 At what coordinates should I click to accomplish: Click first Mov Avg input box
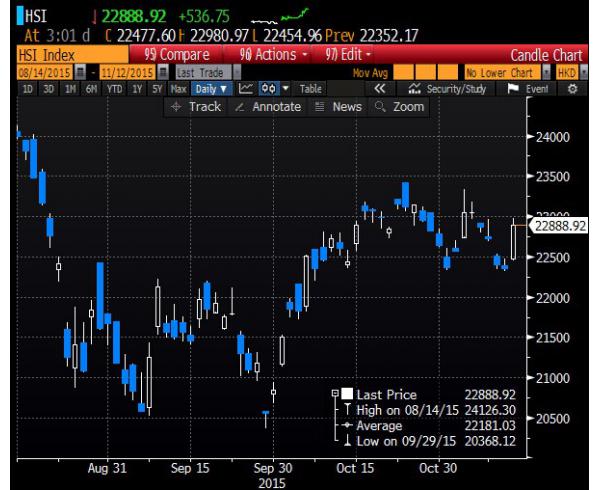(x=404, y=72)
